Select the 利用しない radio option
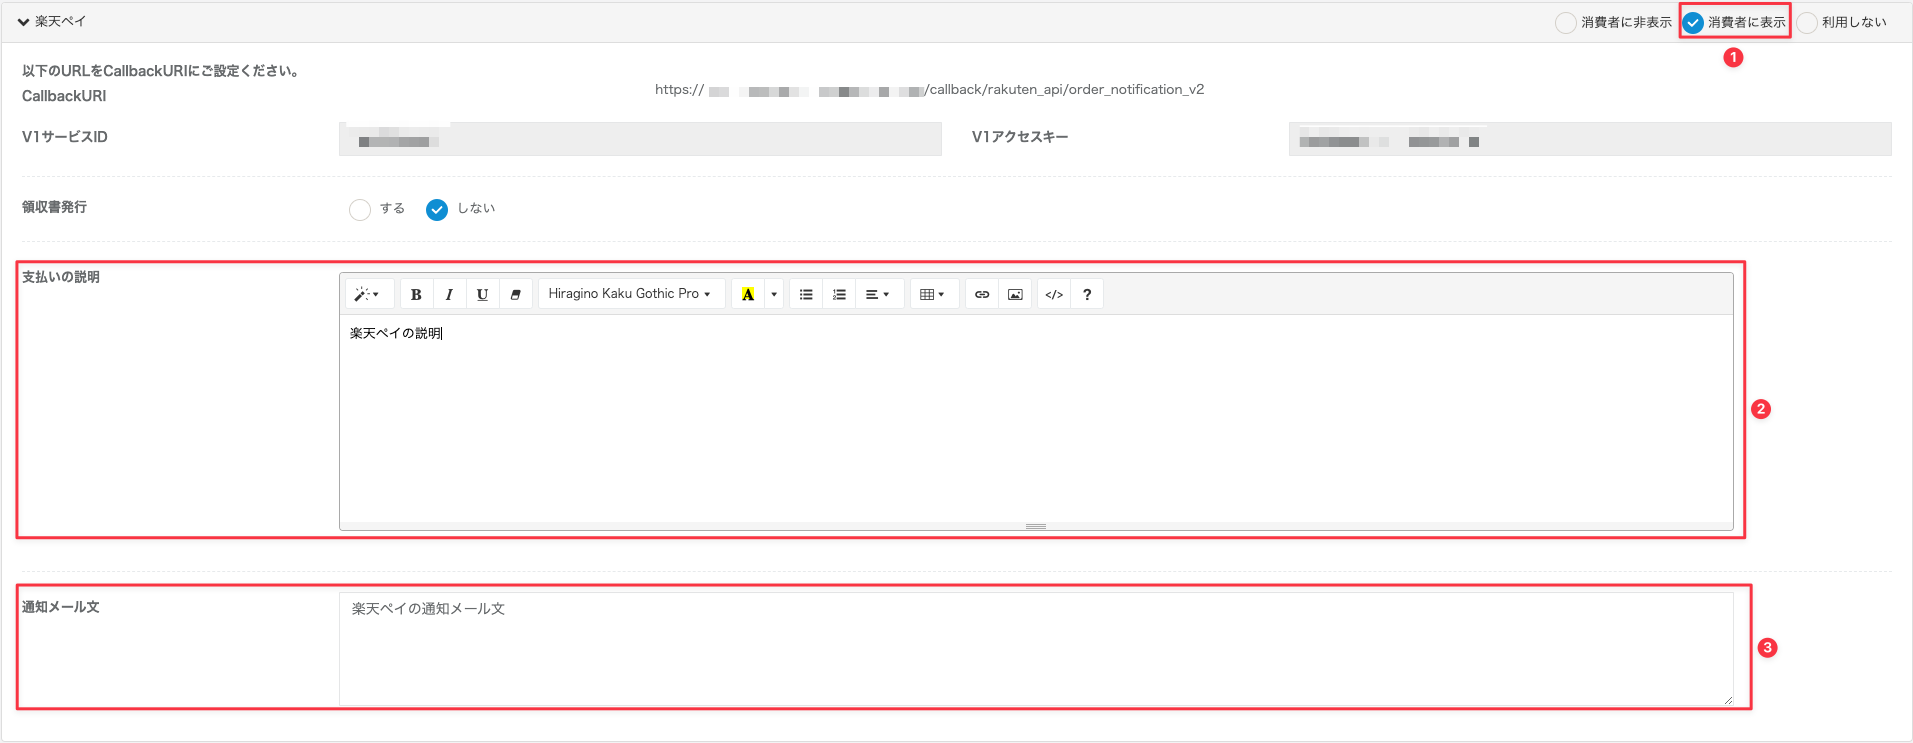The width and height of the screenshot is (1913, 743). click(x=1807, y=22)
